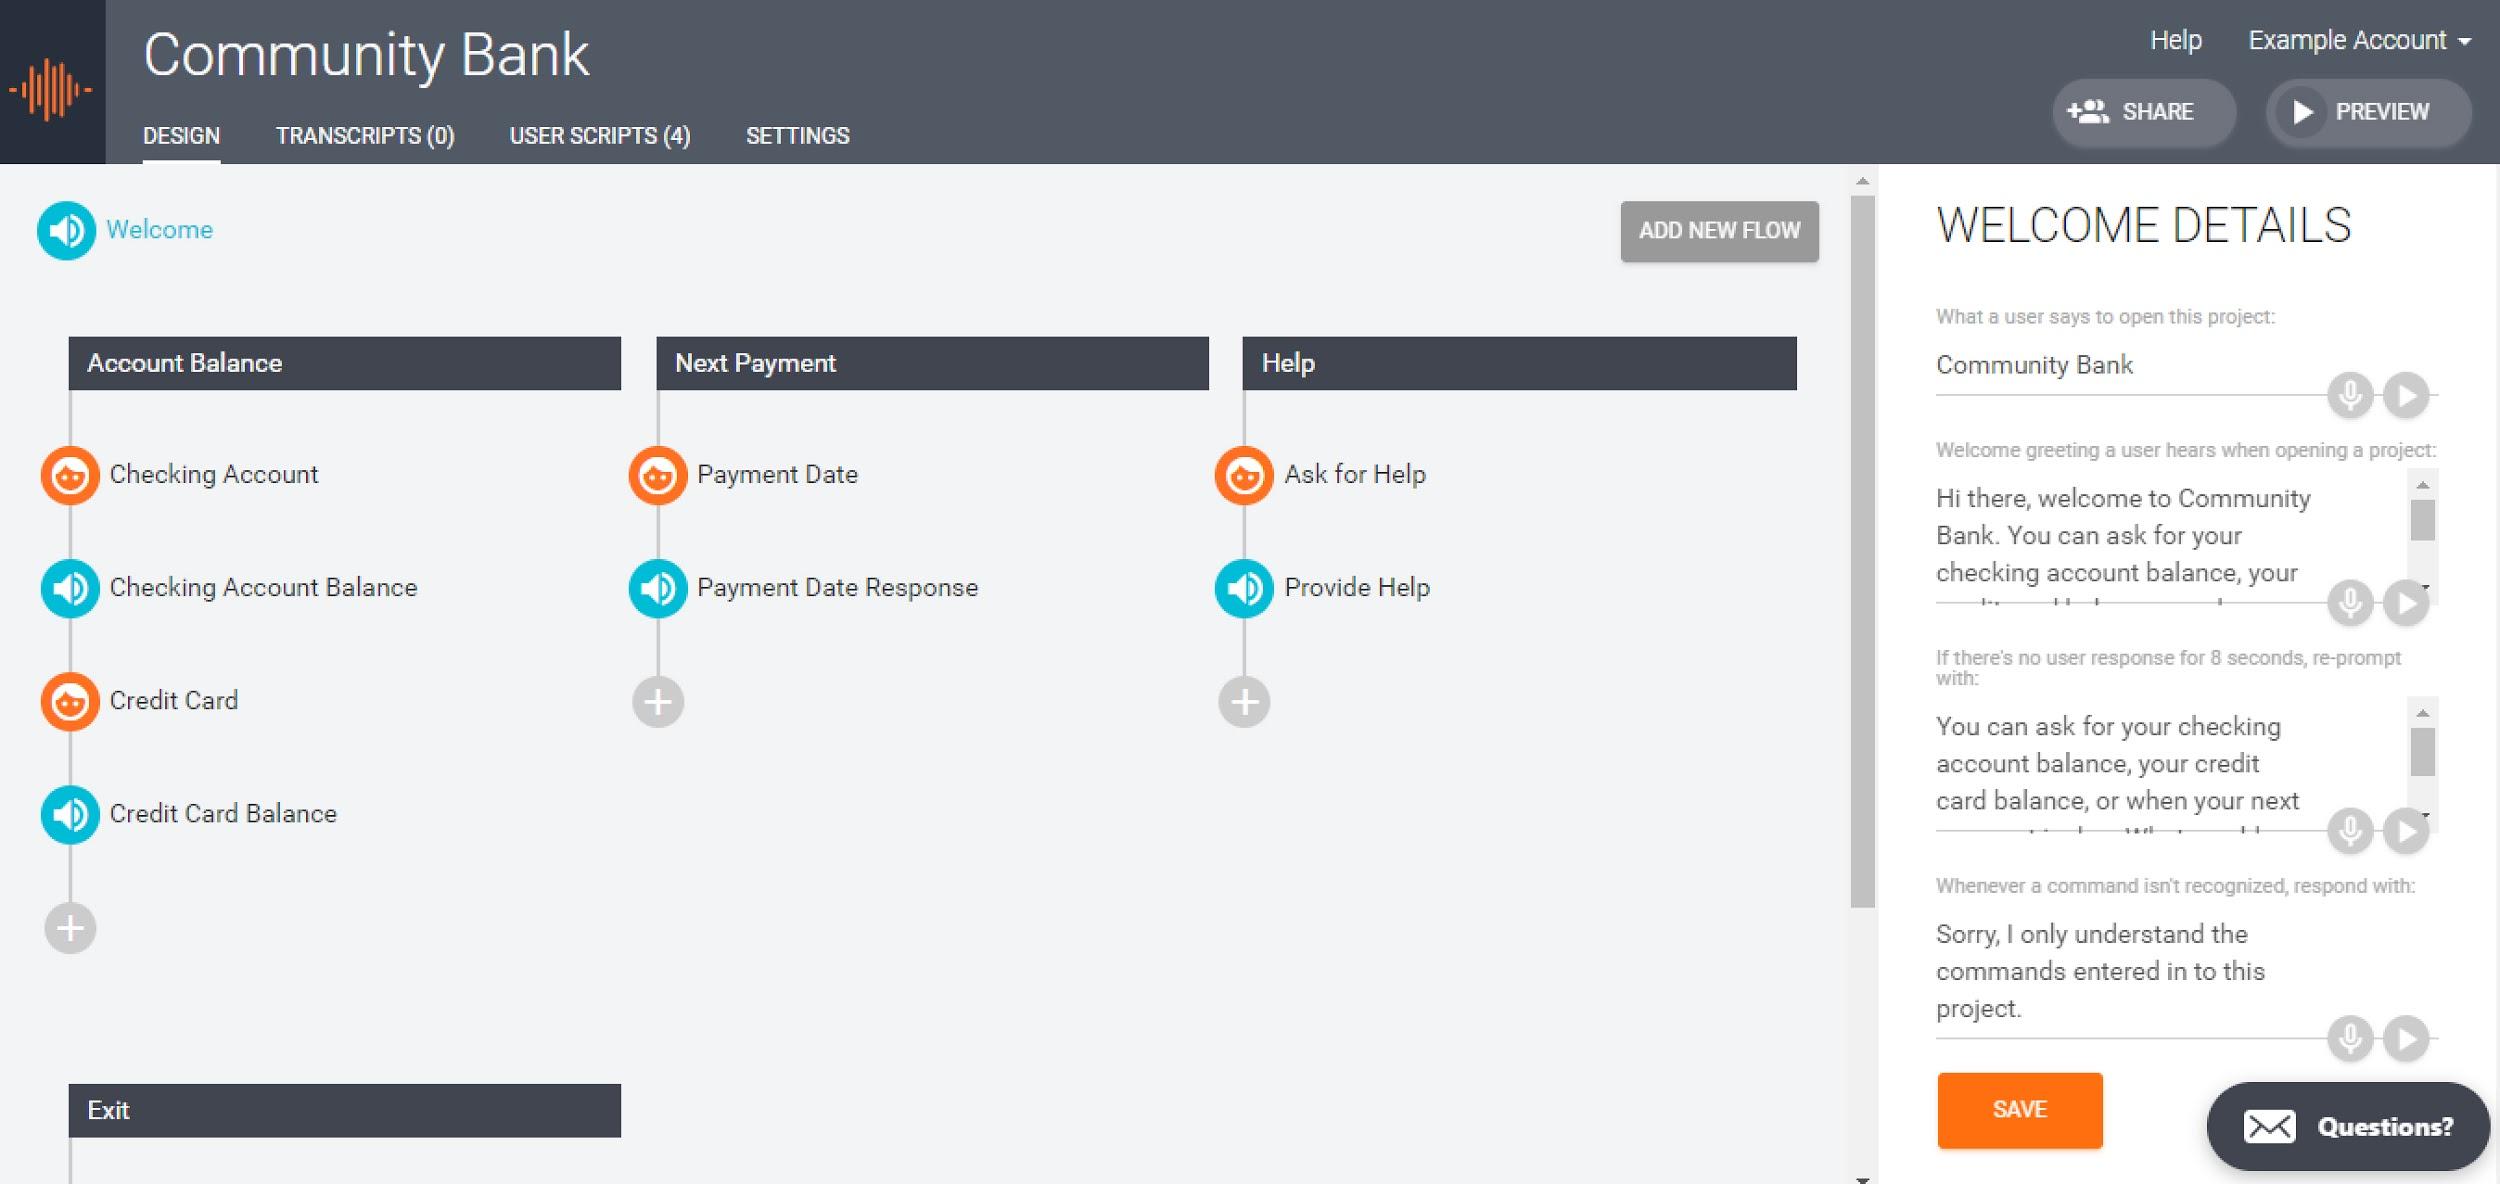
Task: Click the Preview button
Action: pyautogui.click(x=2368, y=112)
